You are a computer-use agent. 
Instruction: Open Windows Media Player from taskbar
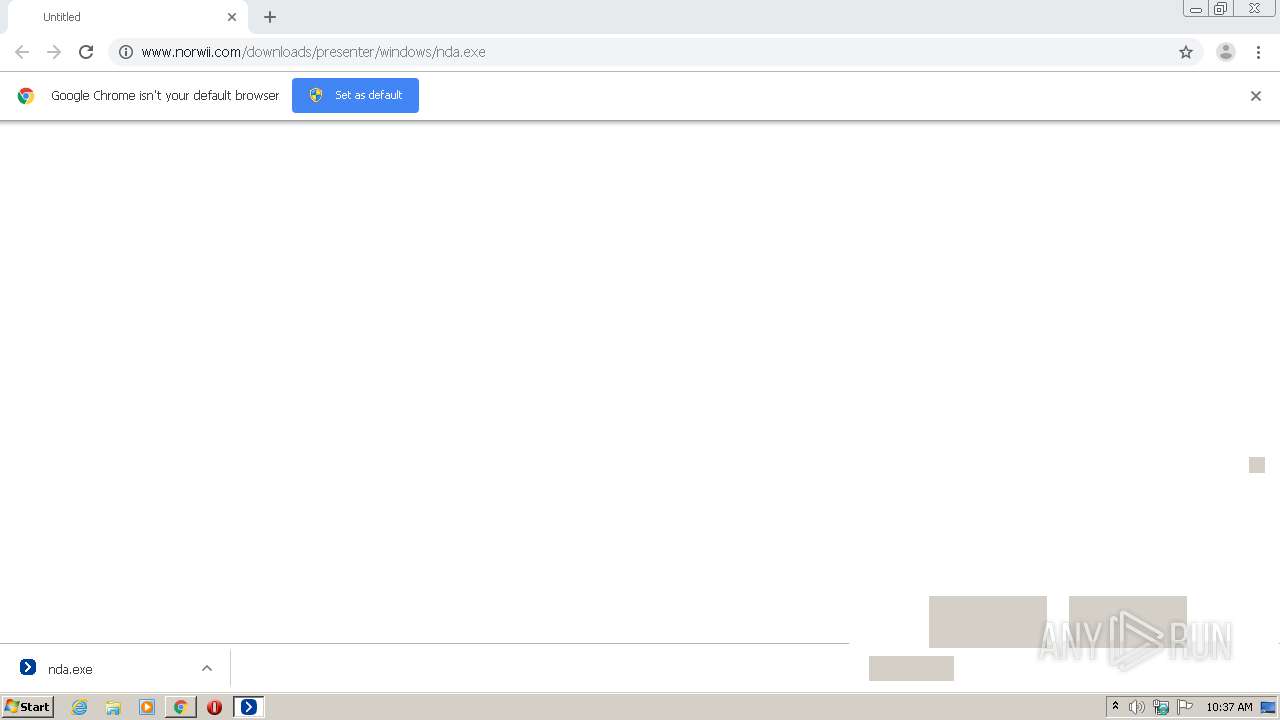(147, 707)
